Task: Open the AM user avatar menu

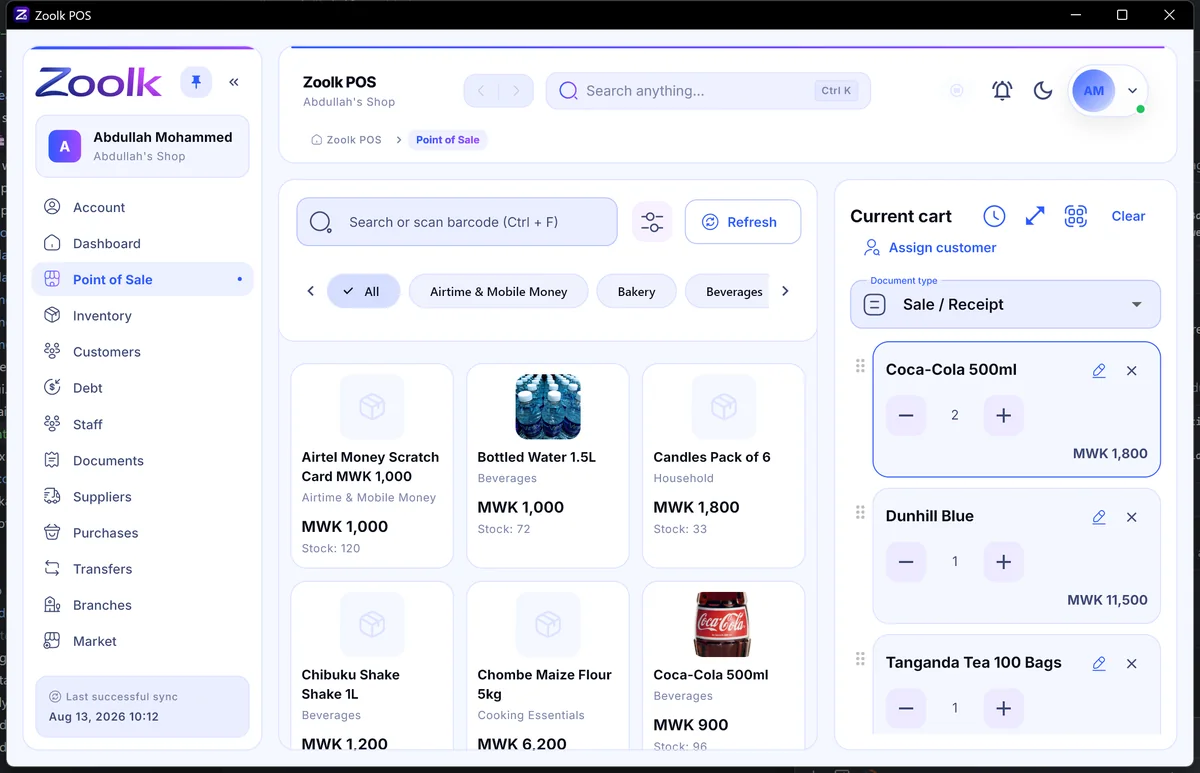Action: 1107,91
